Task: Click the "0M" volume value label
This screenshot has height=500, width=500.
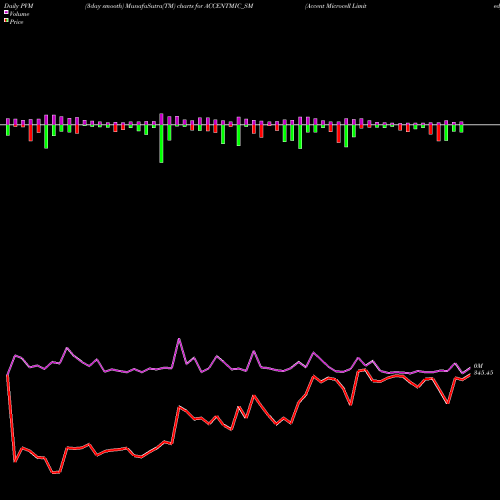Action: point(478,366)
